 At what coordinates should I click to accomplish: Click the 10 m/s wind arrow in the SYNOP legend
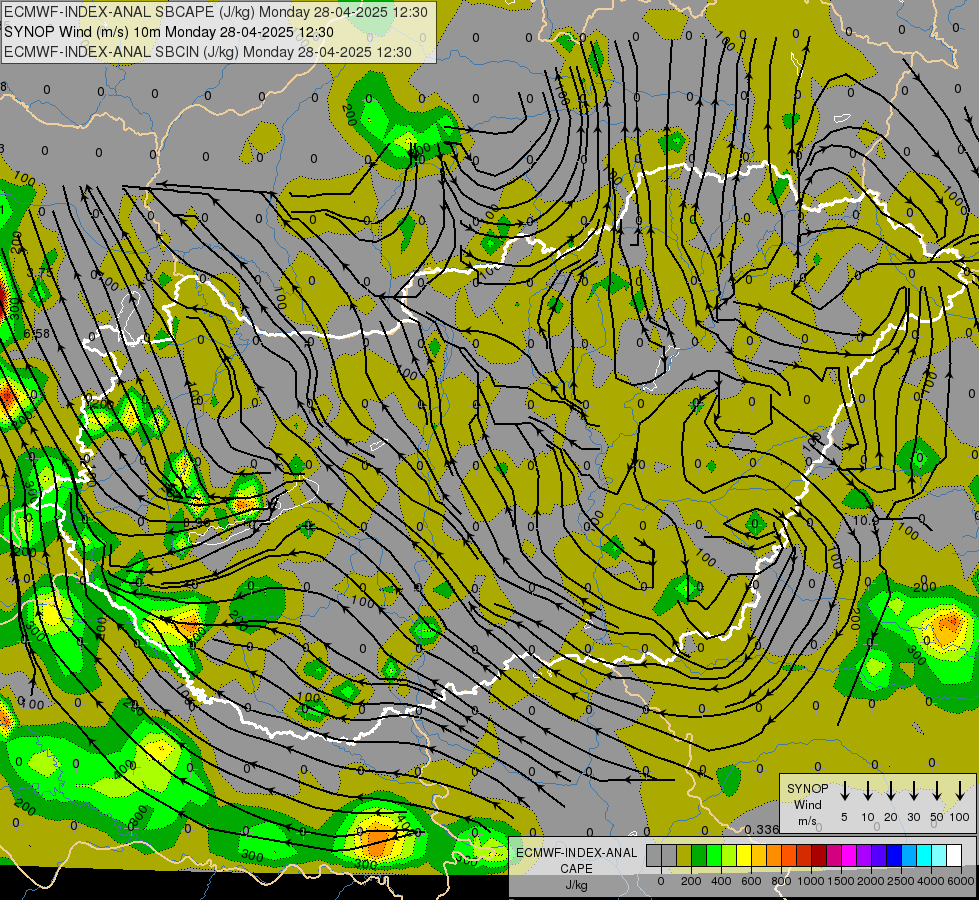(867, 791)
